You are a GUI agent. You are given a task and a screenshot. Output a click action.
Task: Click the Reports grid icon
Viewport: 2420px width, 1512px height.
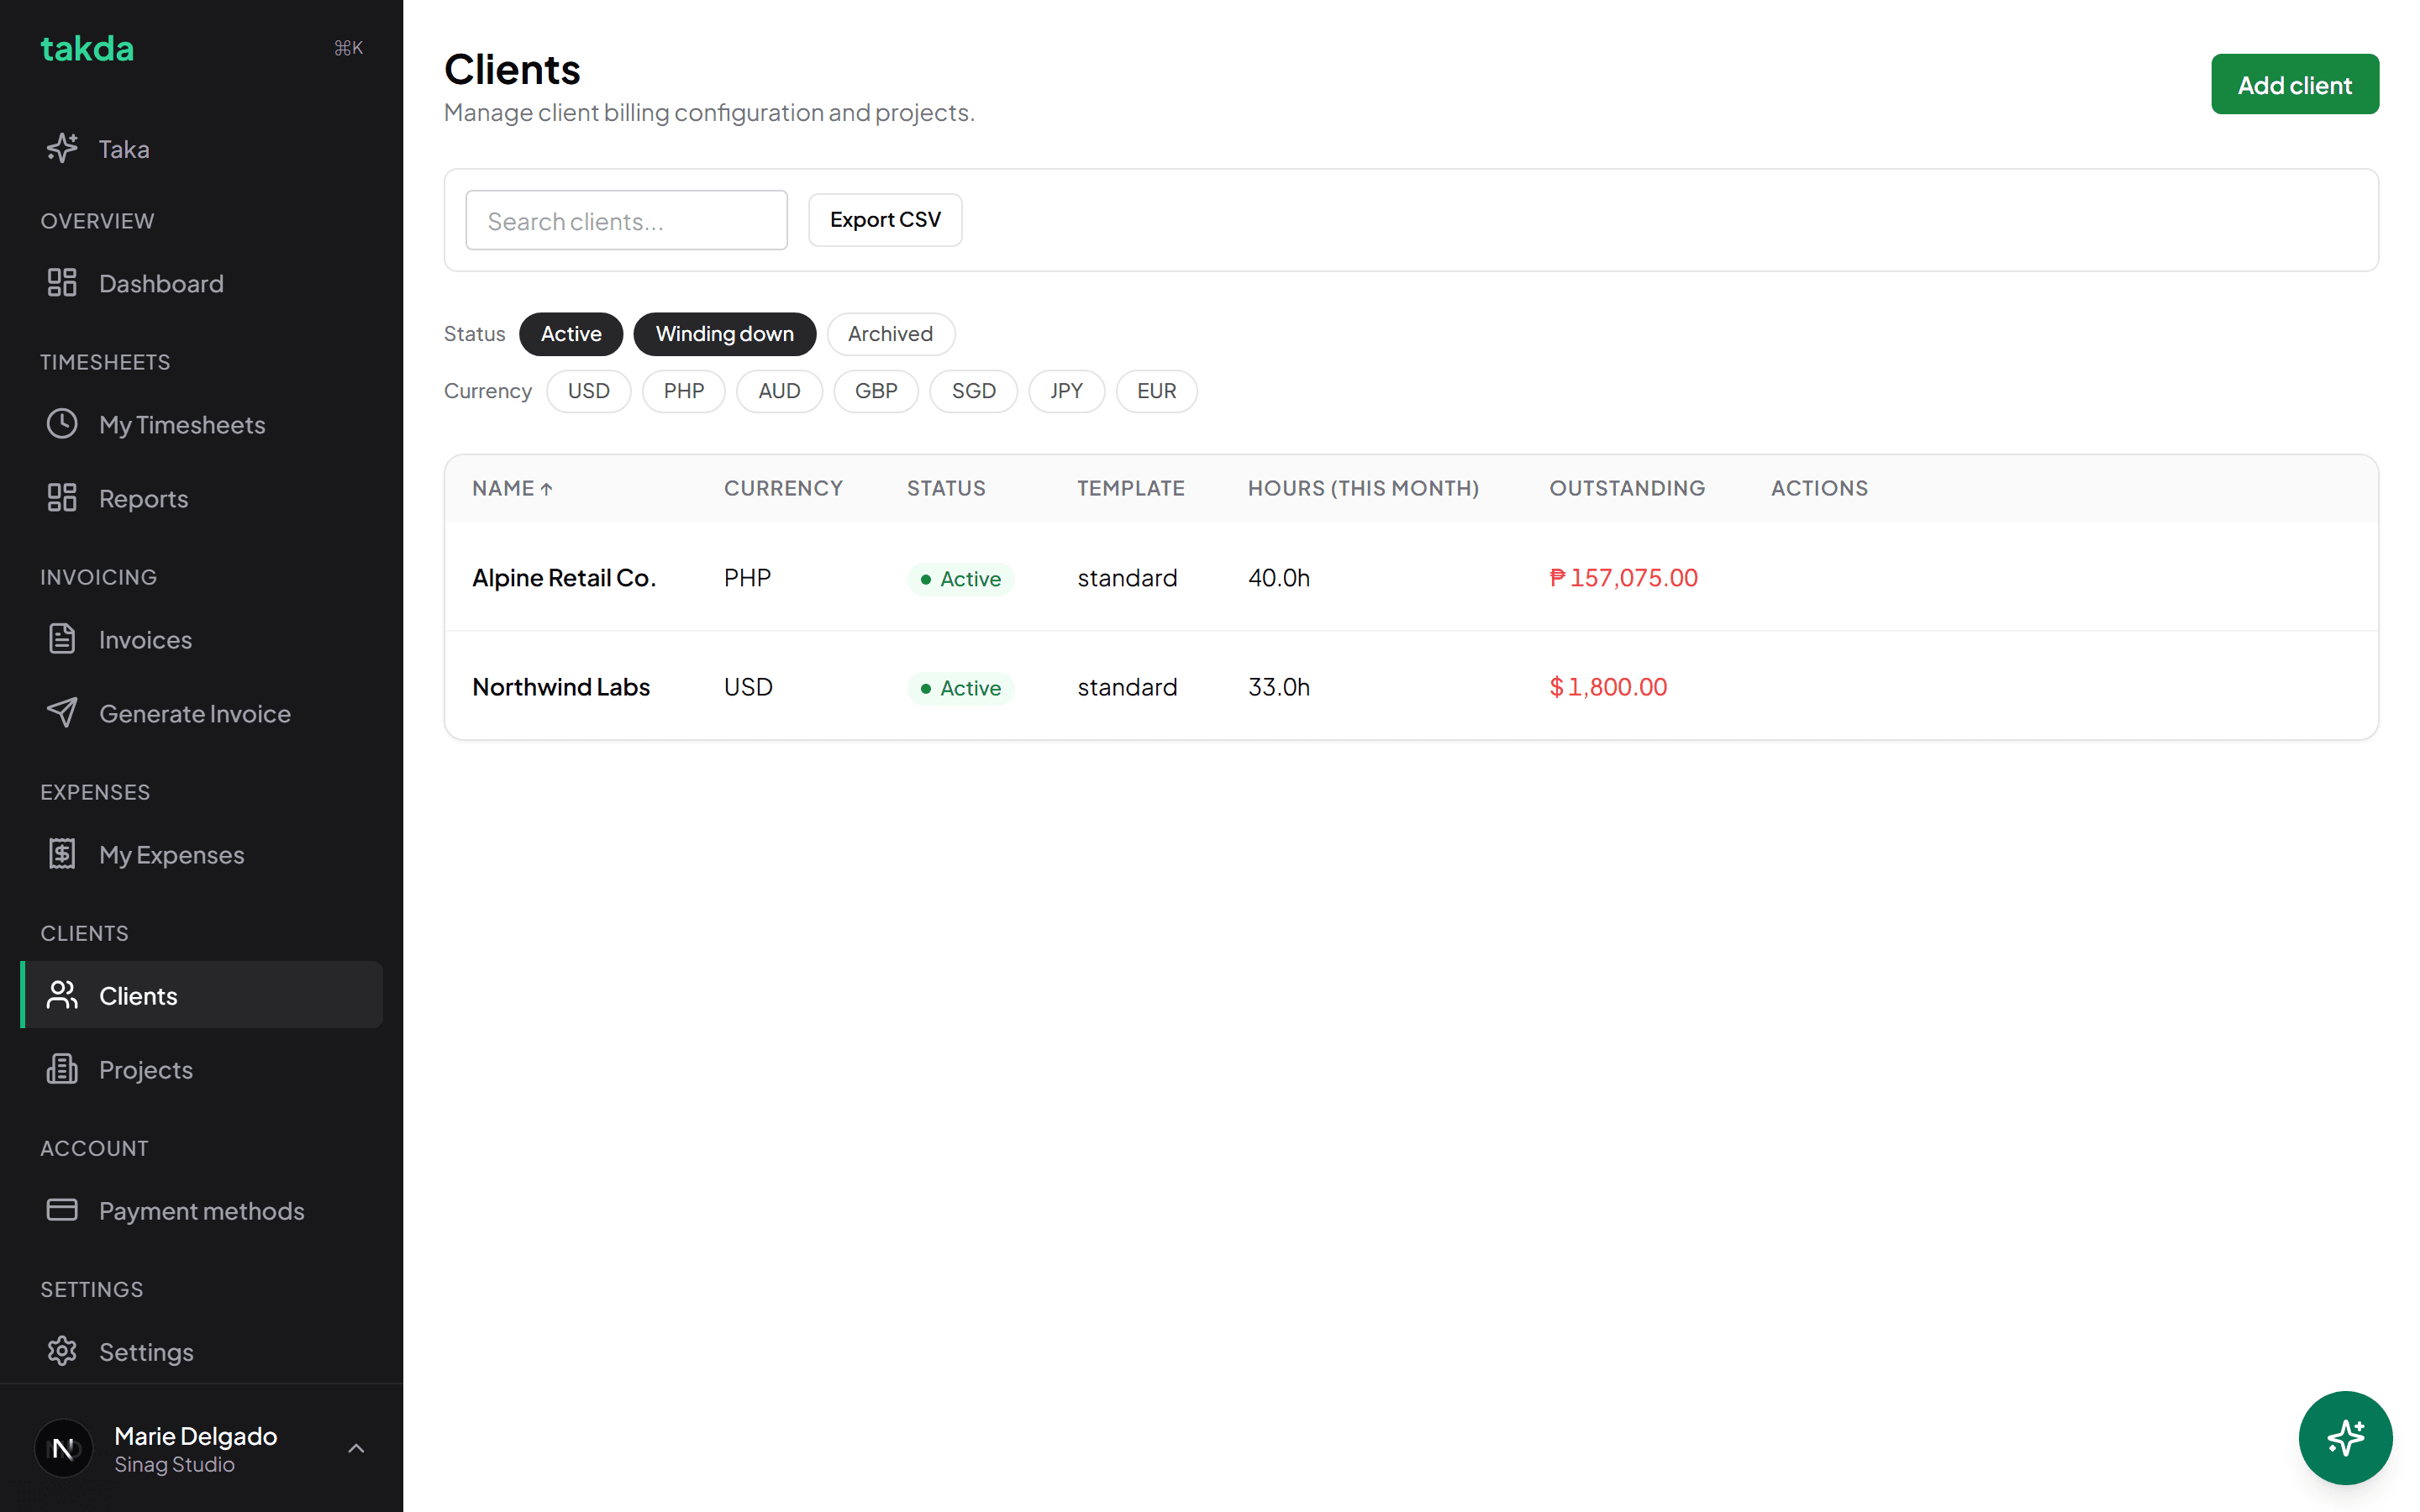[62, 498]
